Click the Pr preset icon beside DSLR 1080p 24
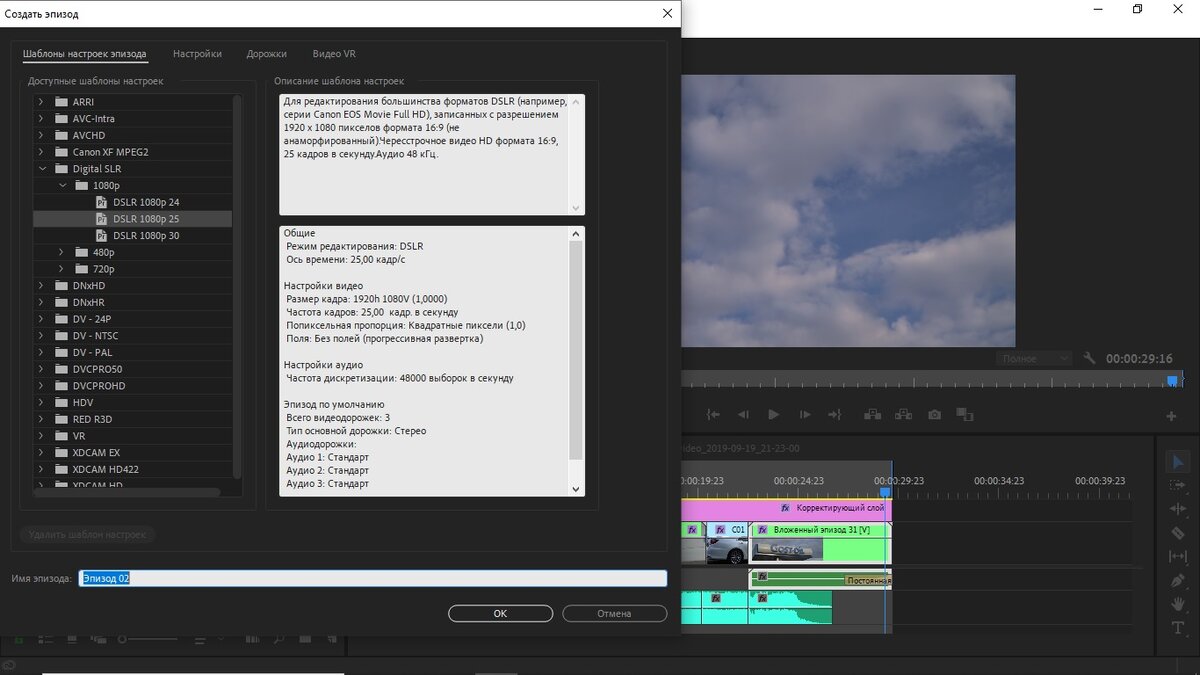The image size is (1200, 675). (x=101, y=202)
